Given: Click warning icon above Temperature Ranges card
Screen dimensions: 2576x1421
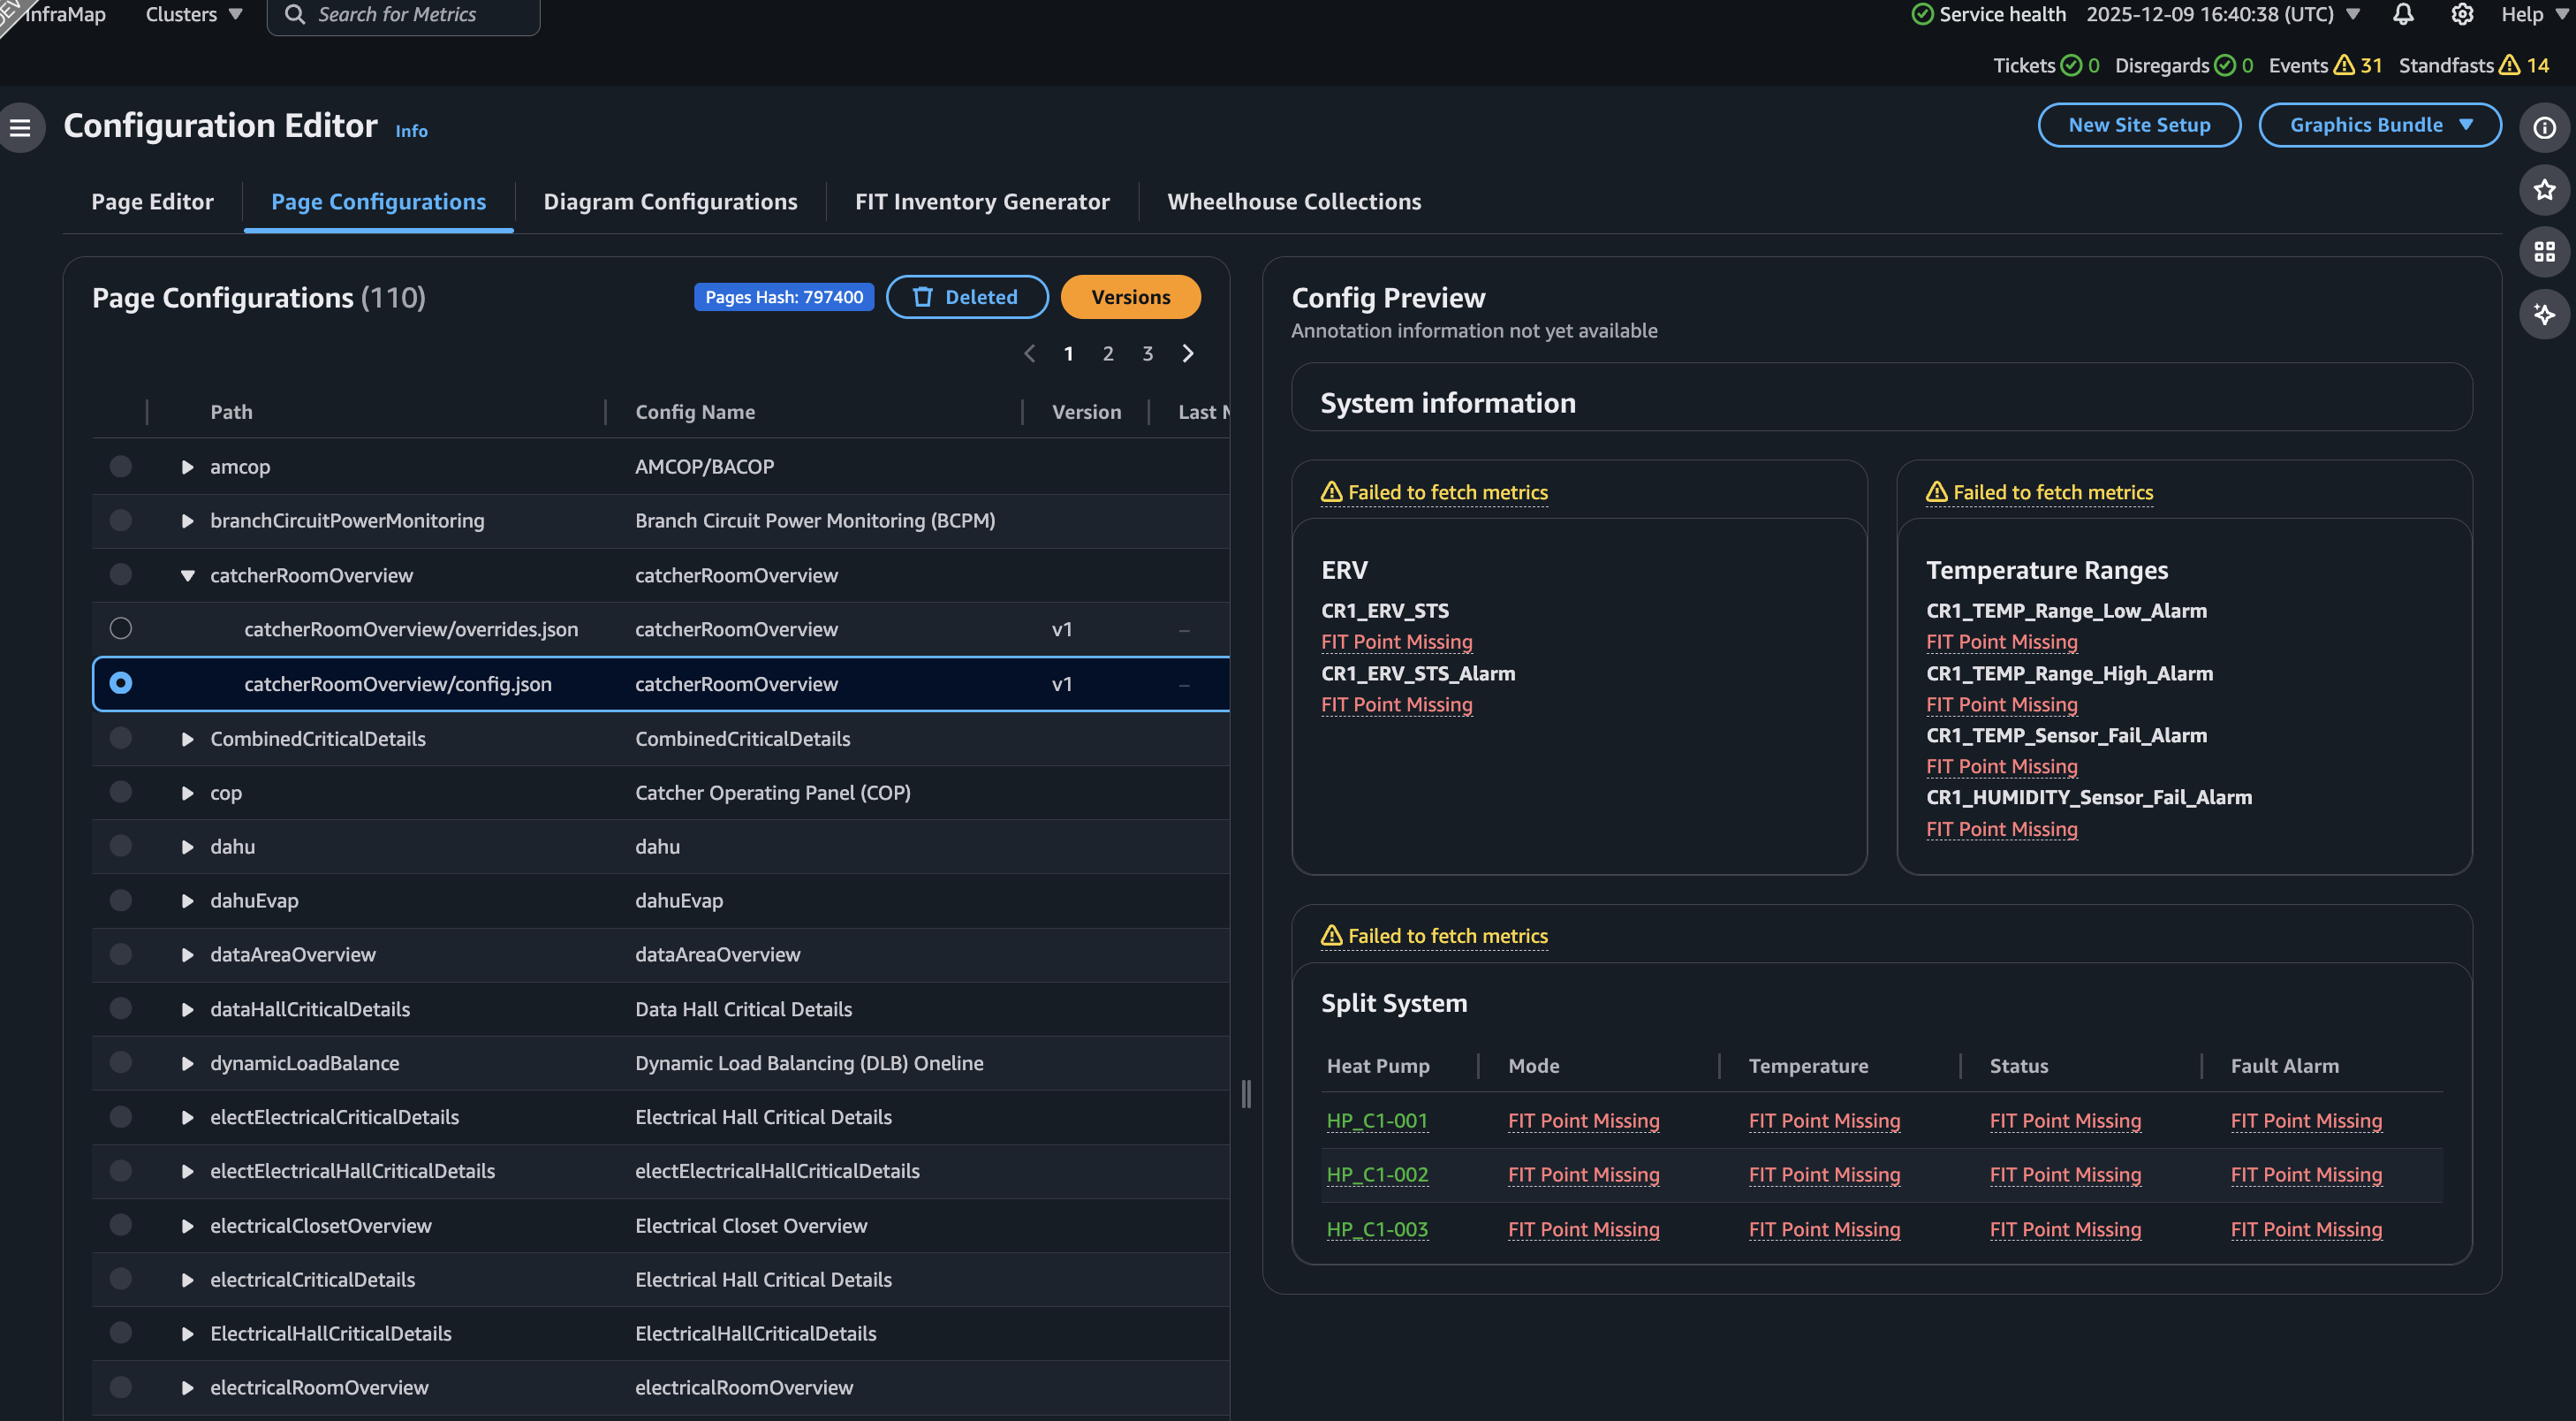Looking at the screenshot, I should 1936,491.
